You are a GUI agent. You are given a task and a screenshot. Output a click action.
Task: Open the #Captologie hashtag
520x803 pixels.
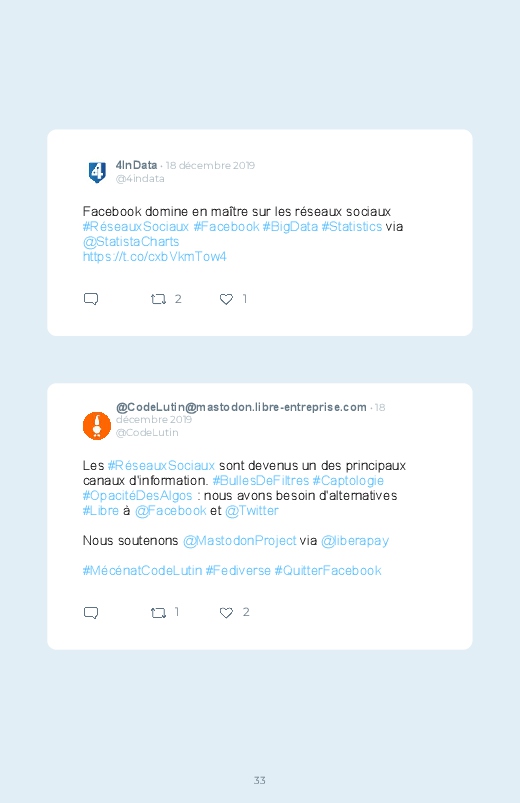[348, 480]
